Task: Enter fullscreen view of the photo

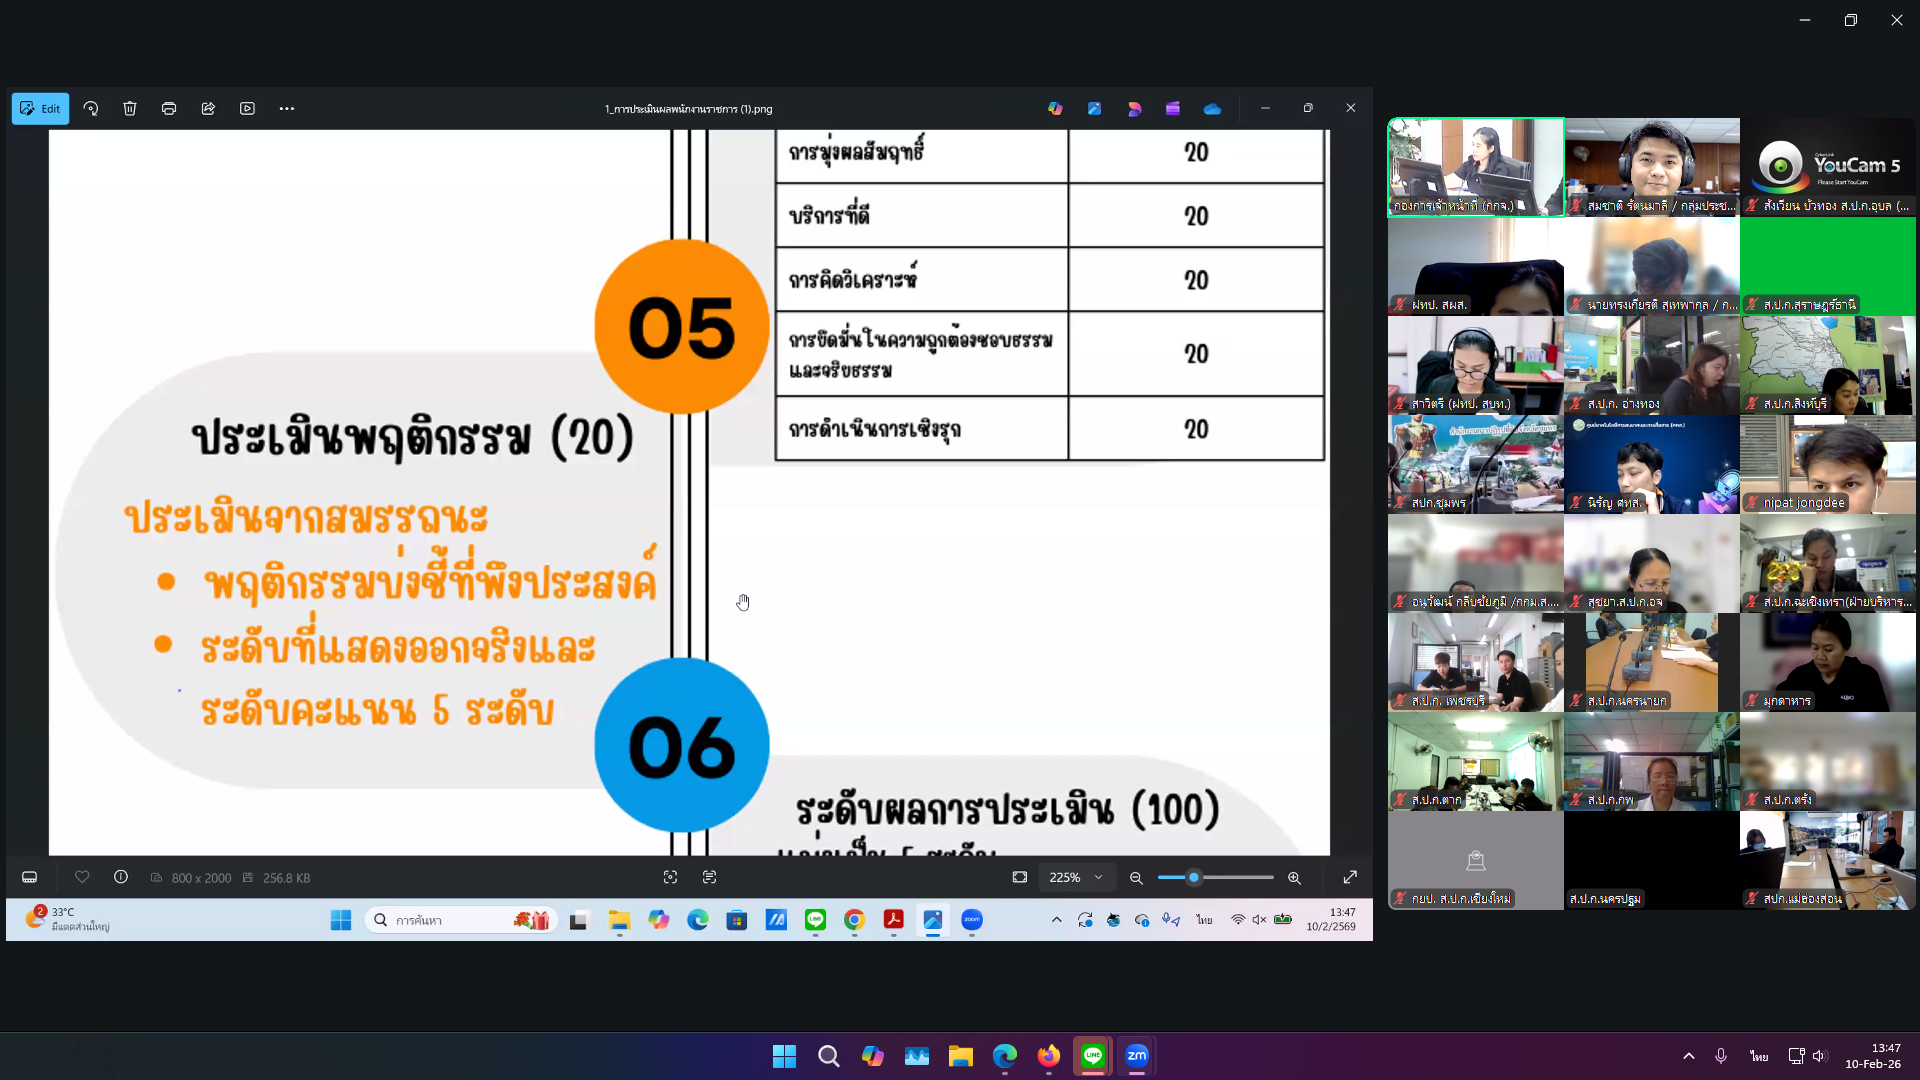Action: 1350,877
